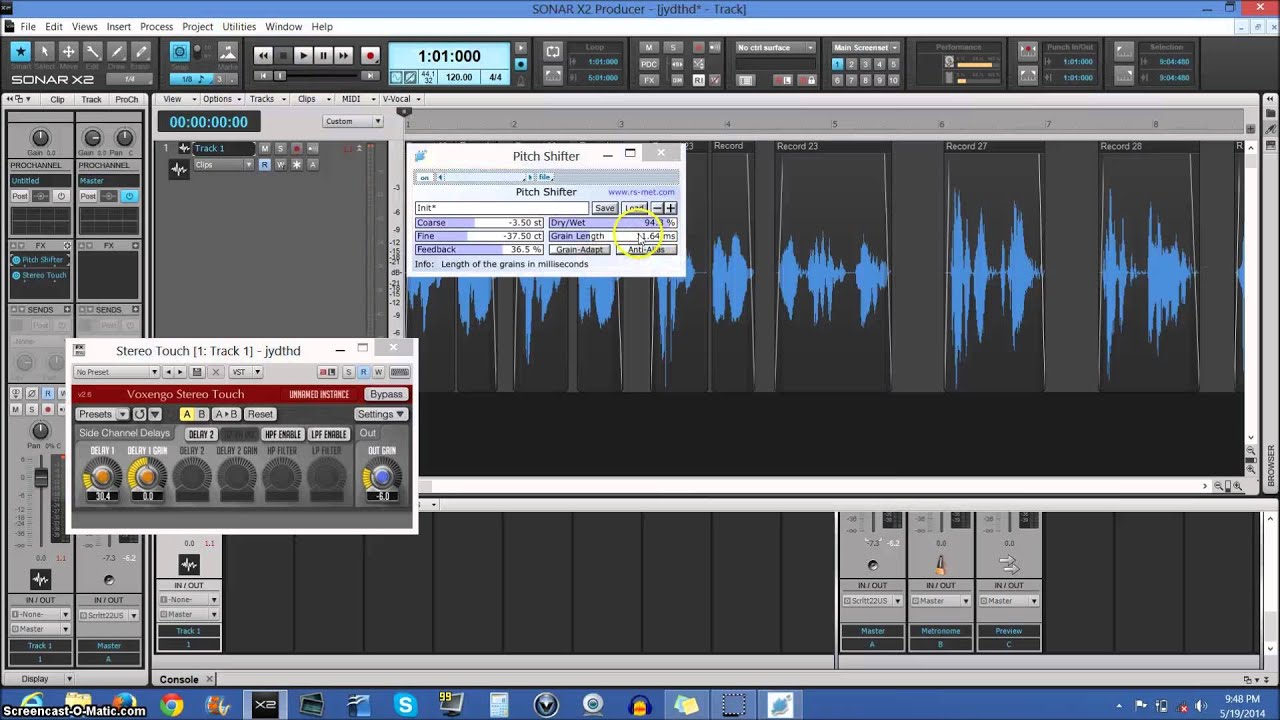Open No ctrl surface dropdown
Screen dimensions: 1280x720
point(776,47)
